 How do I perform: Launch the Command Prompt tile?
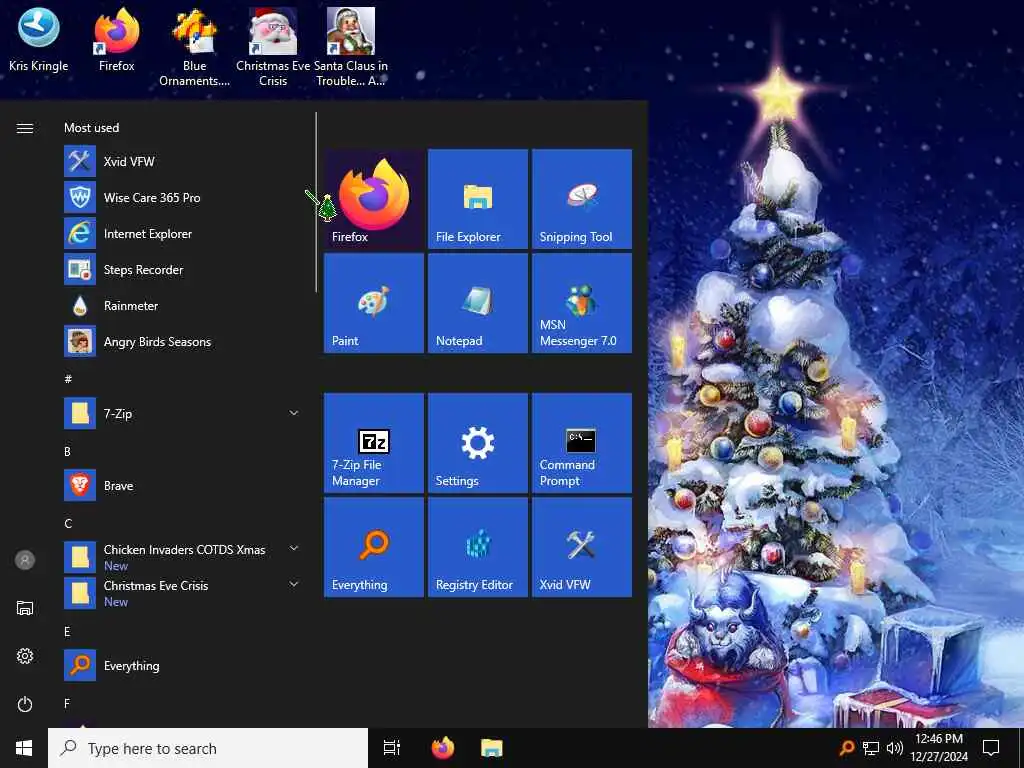(582, 443)
